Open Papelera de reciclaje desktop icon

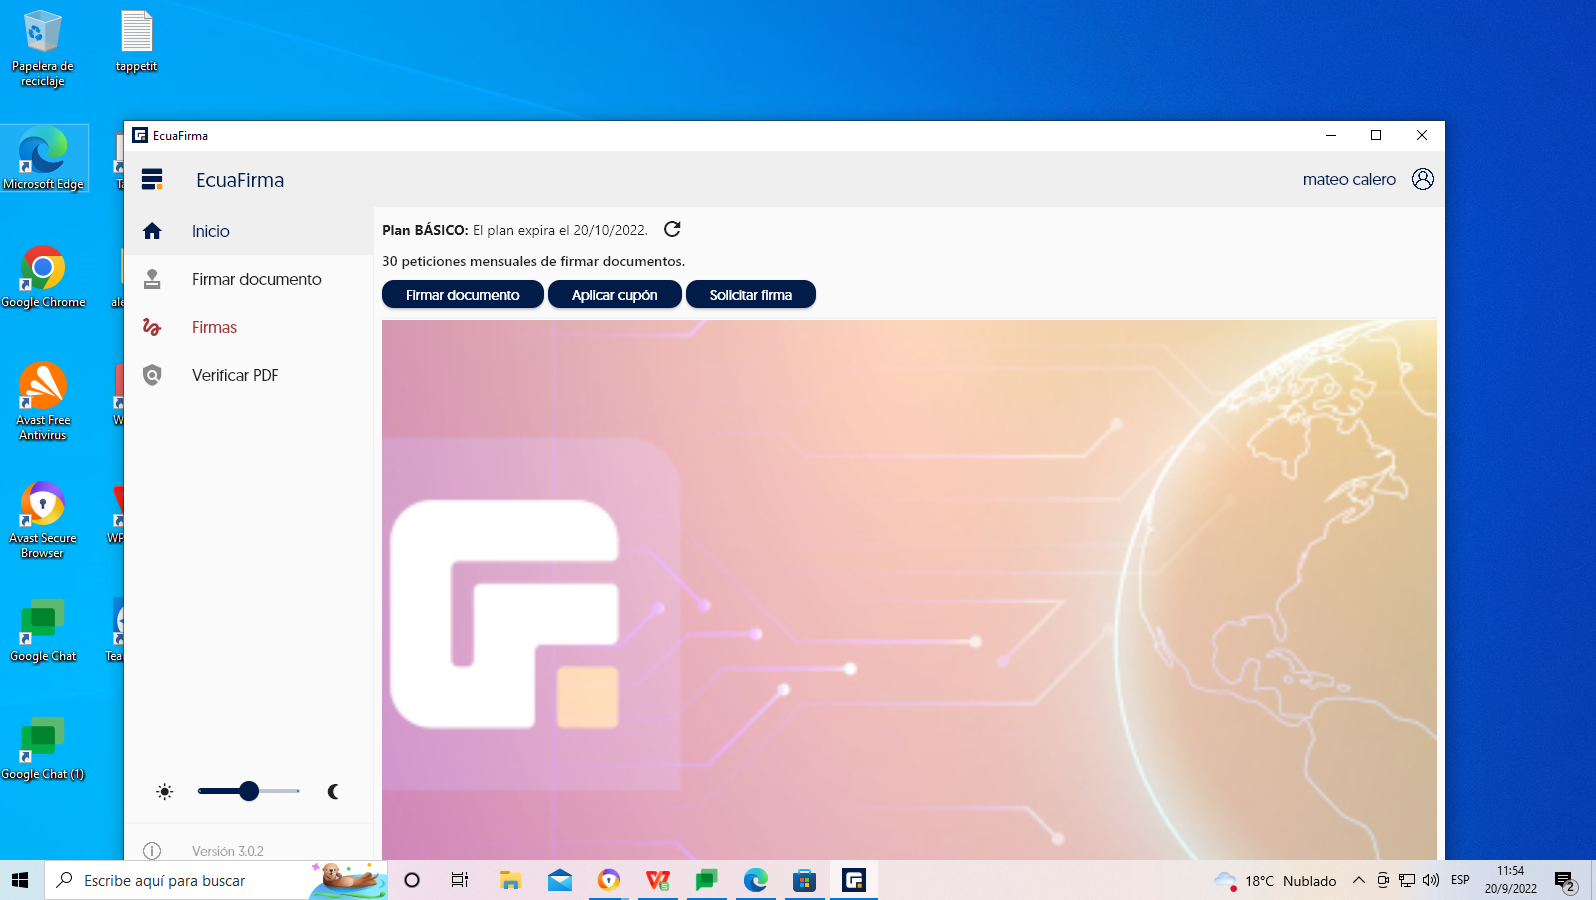[43, 48]
